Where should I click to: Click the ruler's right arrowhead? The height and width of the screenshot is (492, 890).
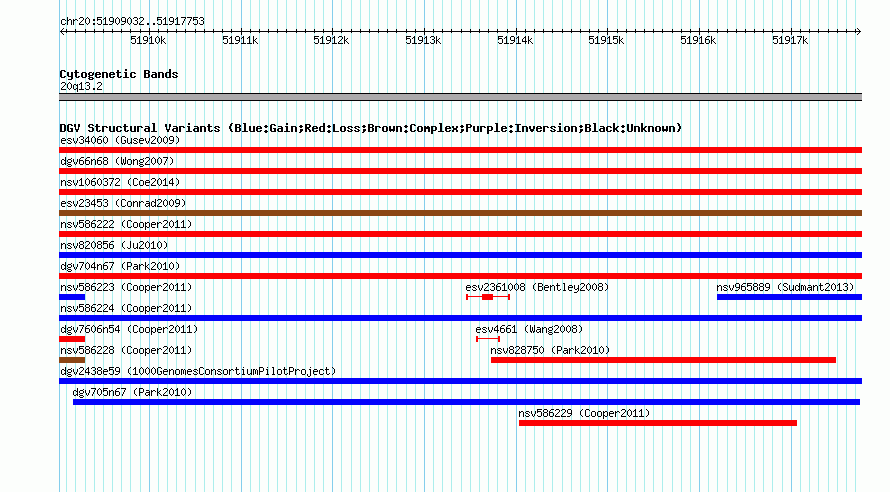pos(859,32)
